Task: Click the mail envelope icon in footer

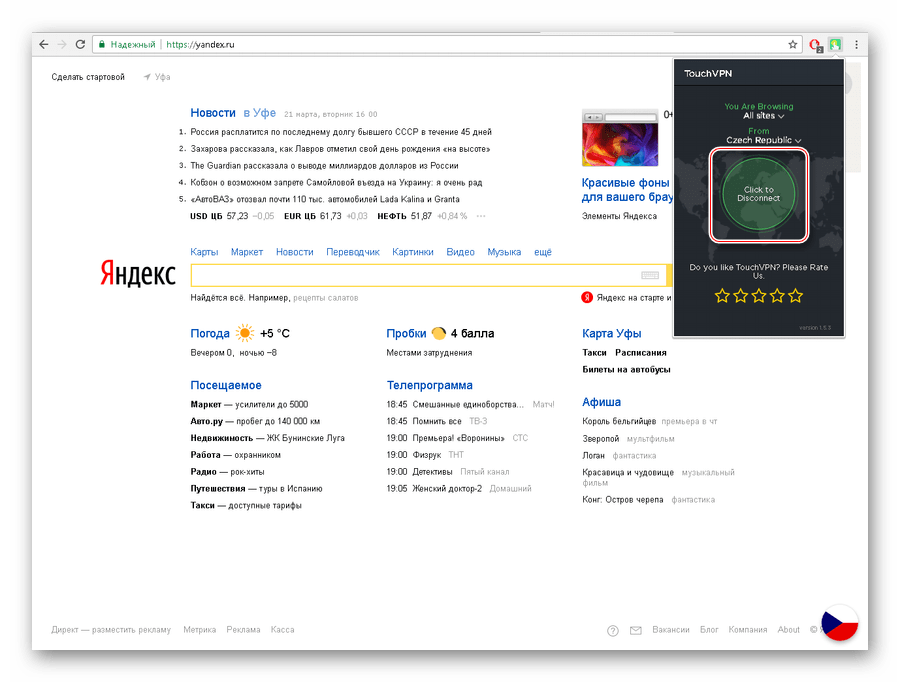Action: click(x=635, y=630)
